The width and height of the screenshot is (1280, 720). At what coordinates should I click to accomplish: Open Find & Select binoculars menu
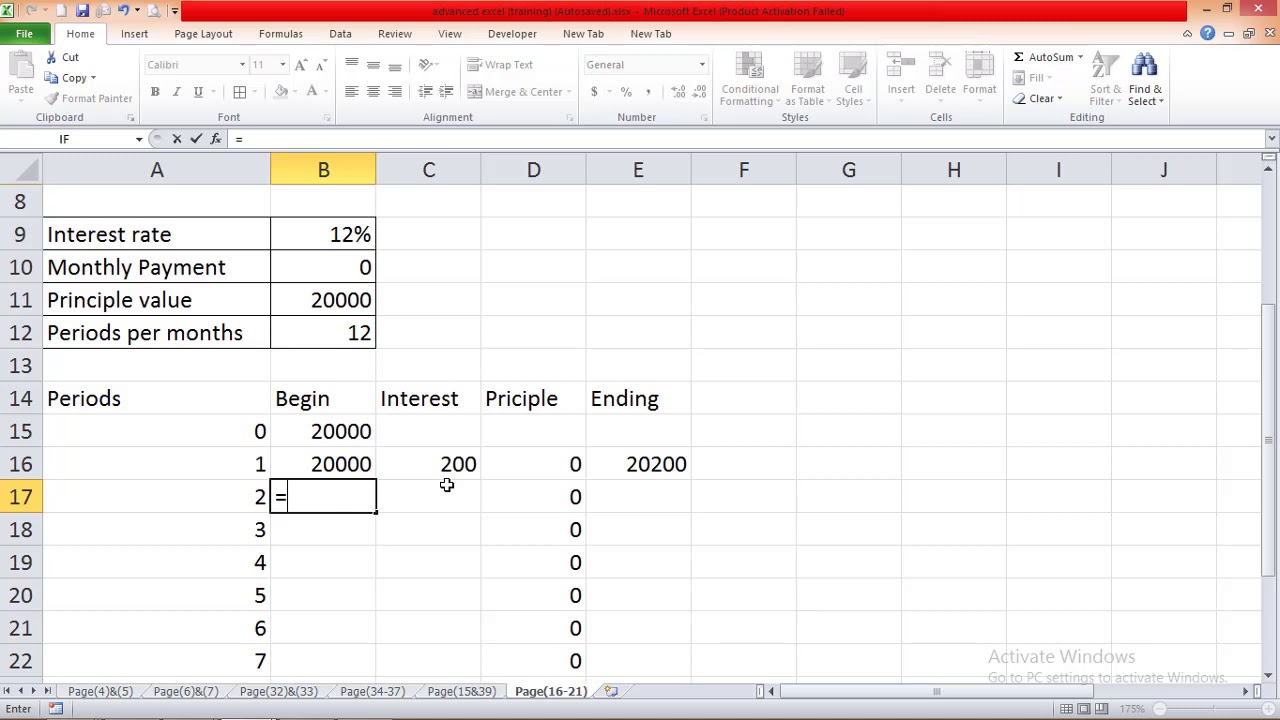tap(1145, 80)
